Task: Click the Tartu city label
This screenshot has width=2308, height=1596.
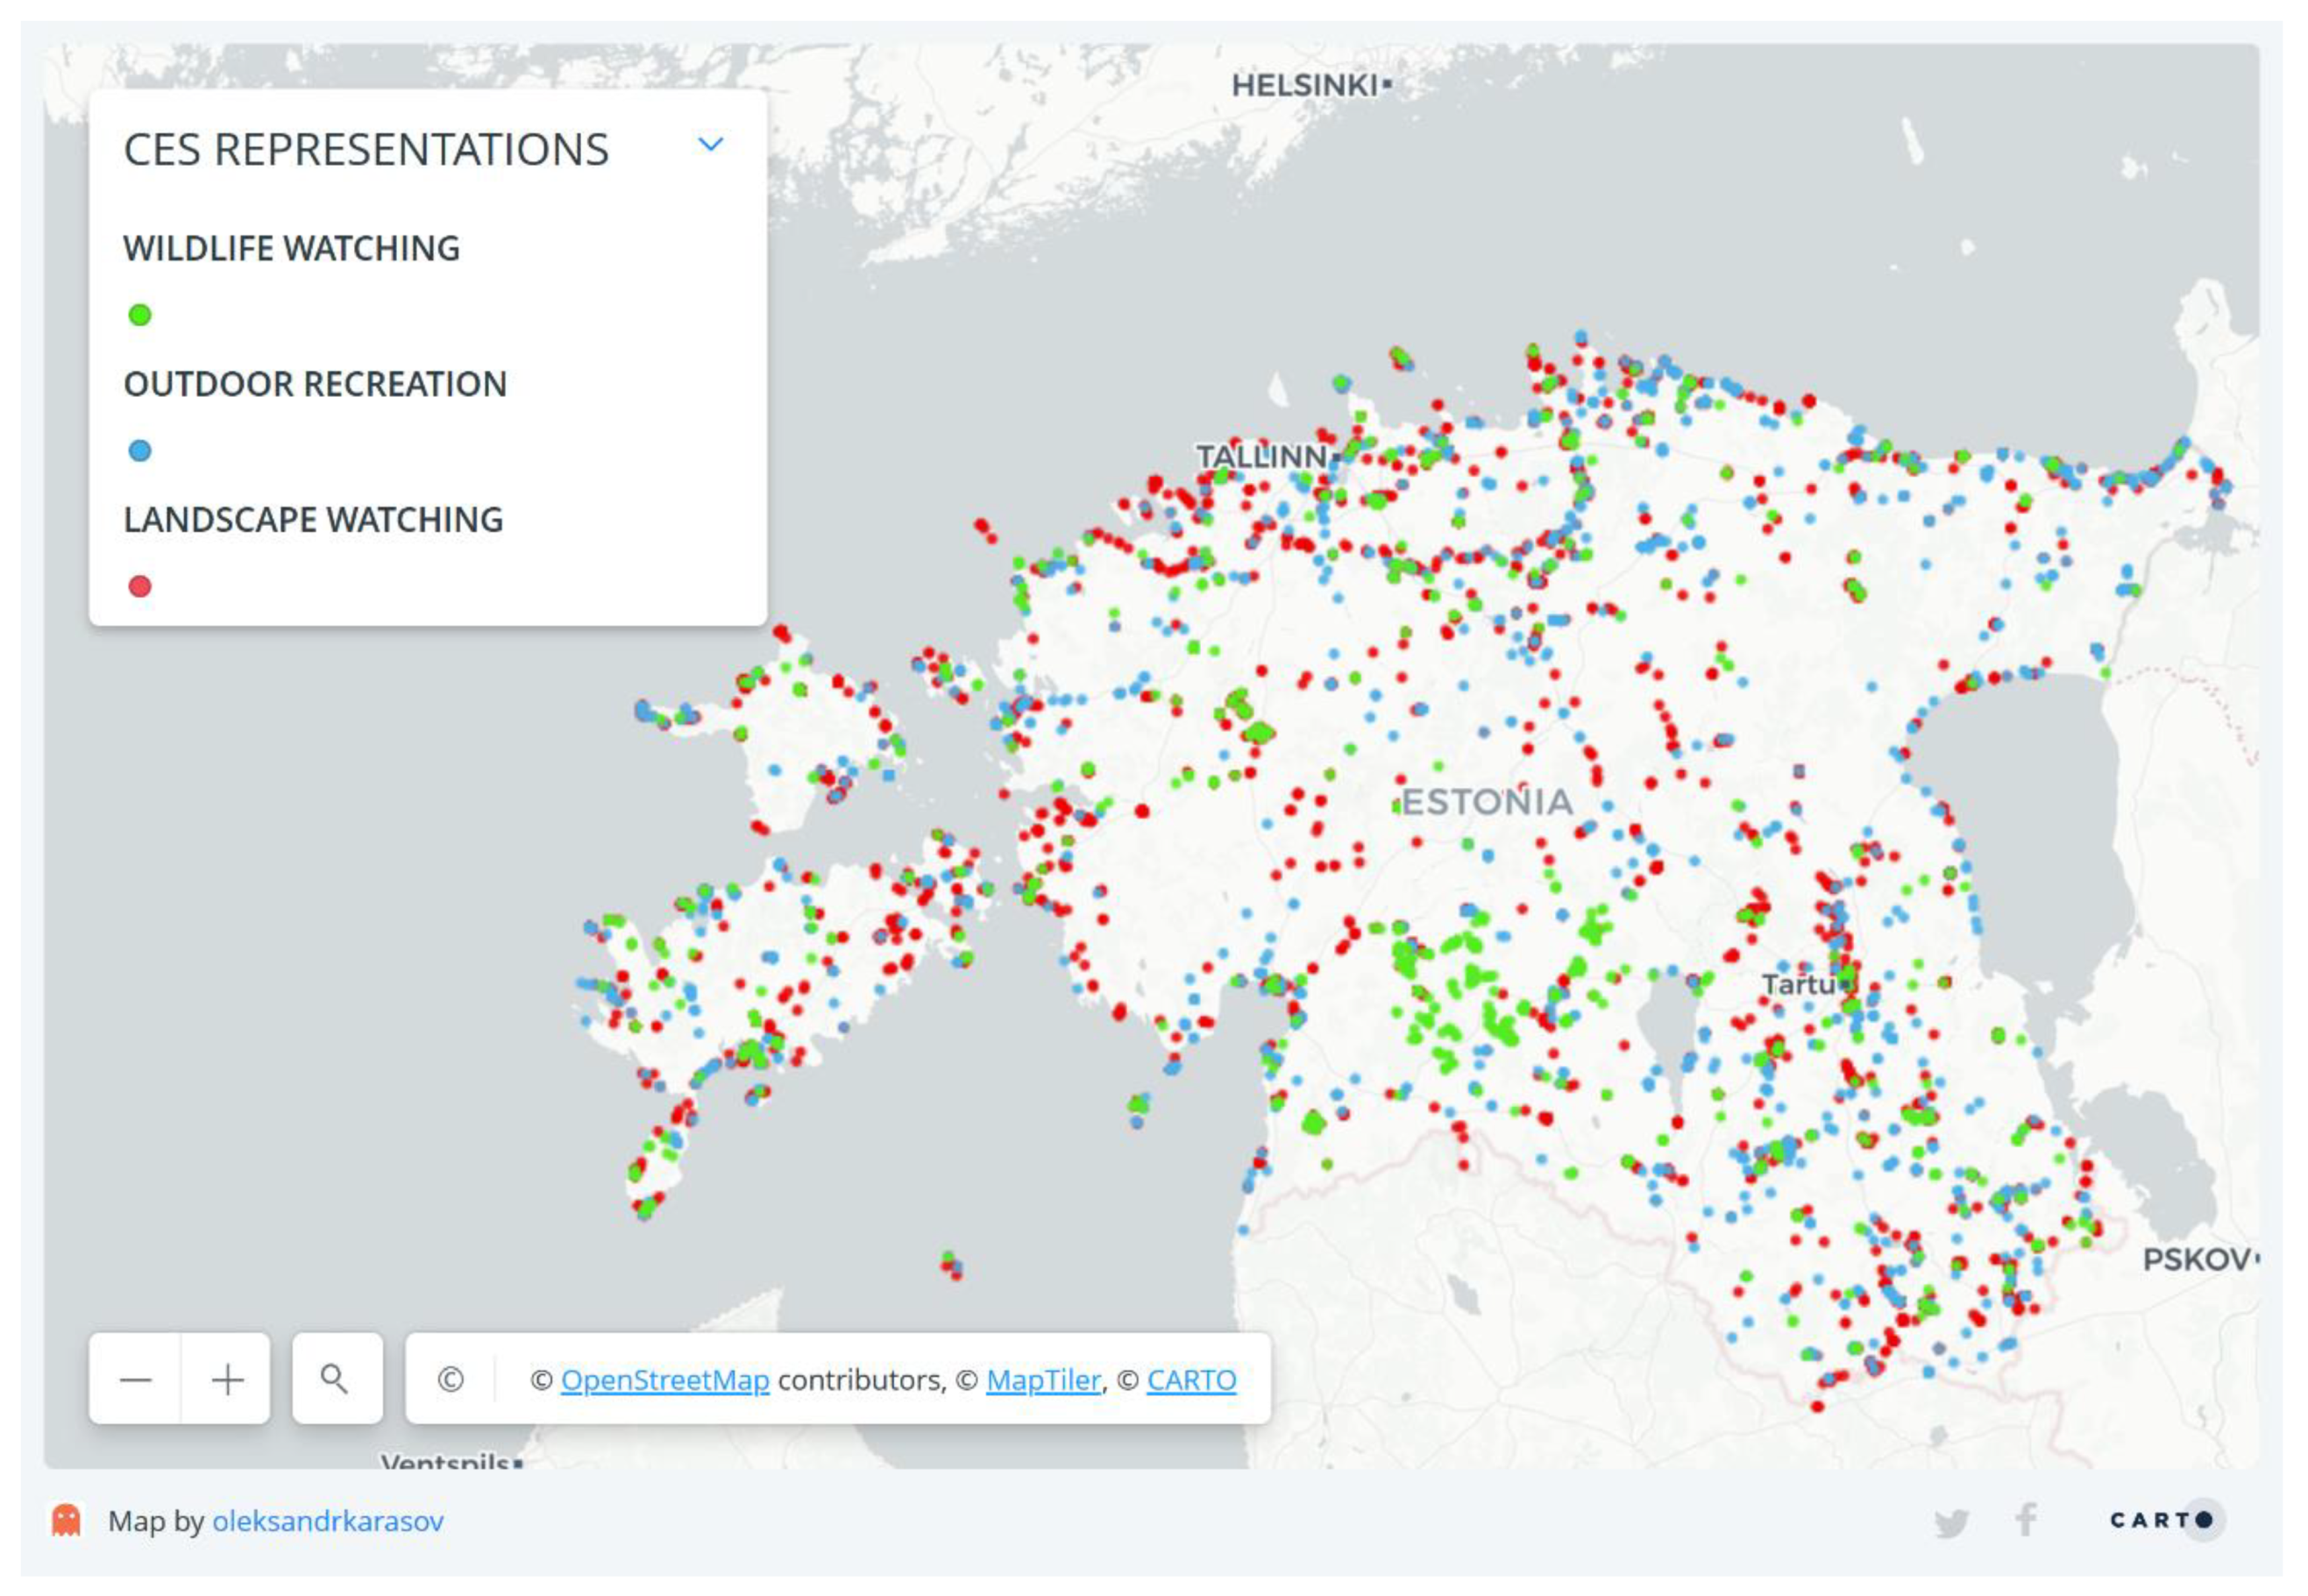Action: 1798,985
